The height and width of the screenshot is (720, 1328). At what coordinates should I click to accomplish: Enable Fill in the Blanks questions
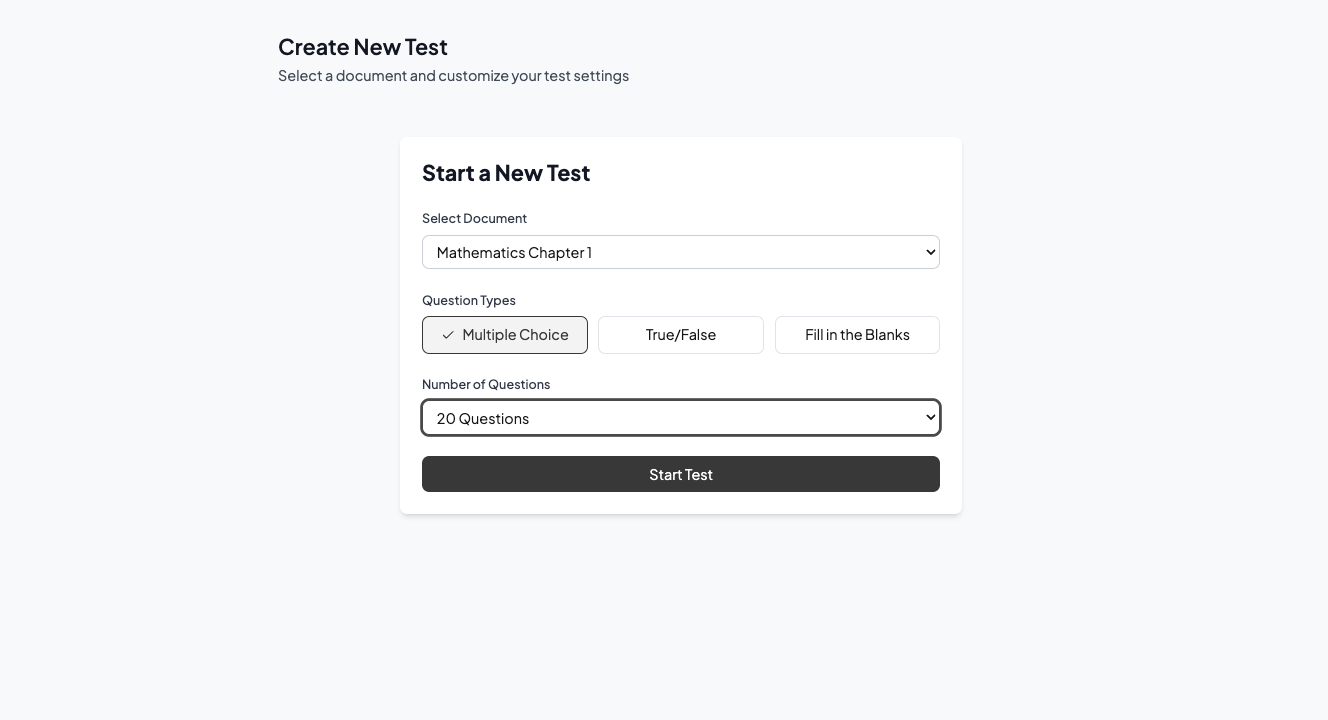(857, 335)
